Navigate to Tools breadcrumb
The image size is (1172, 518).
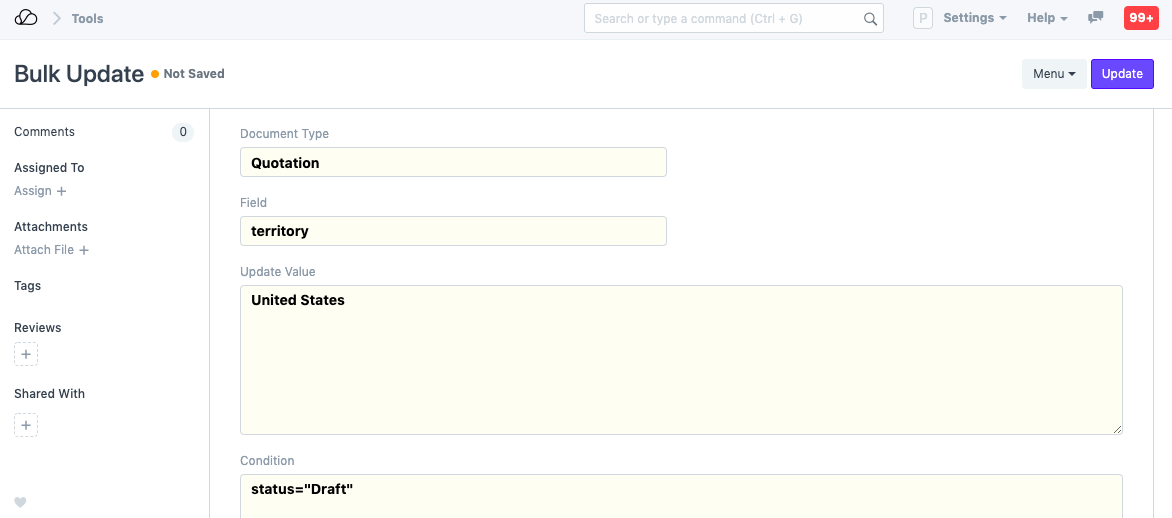click(87, 18)
